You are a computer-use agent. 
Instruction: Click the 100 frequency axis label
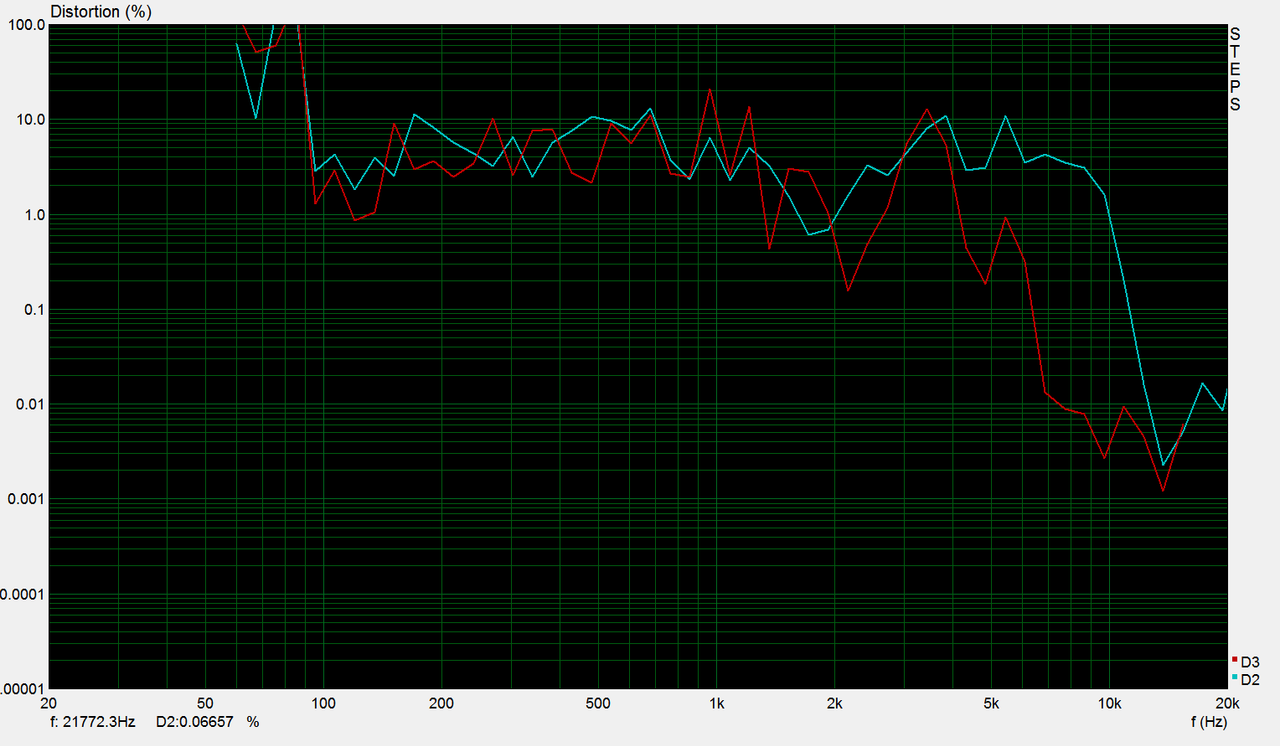tap(323, 702)
